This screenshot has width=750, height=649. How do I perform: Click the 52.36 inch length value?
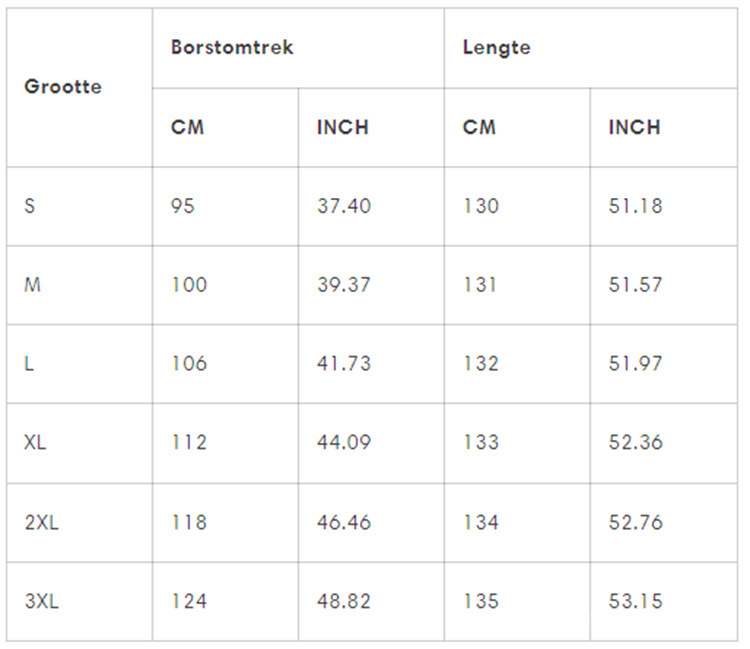click(x=635, y=442)
